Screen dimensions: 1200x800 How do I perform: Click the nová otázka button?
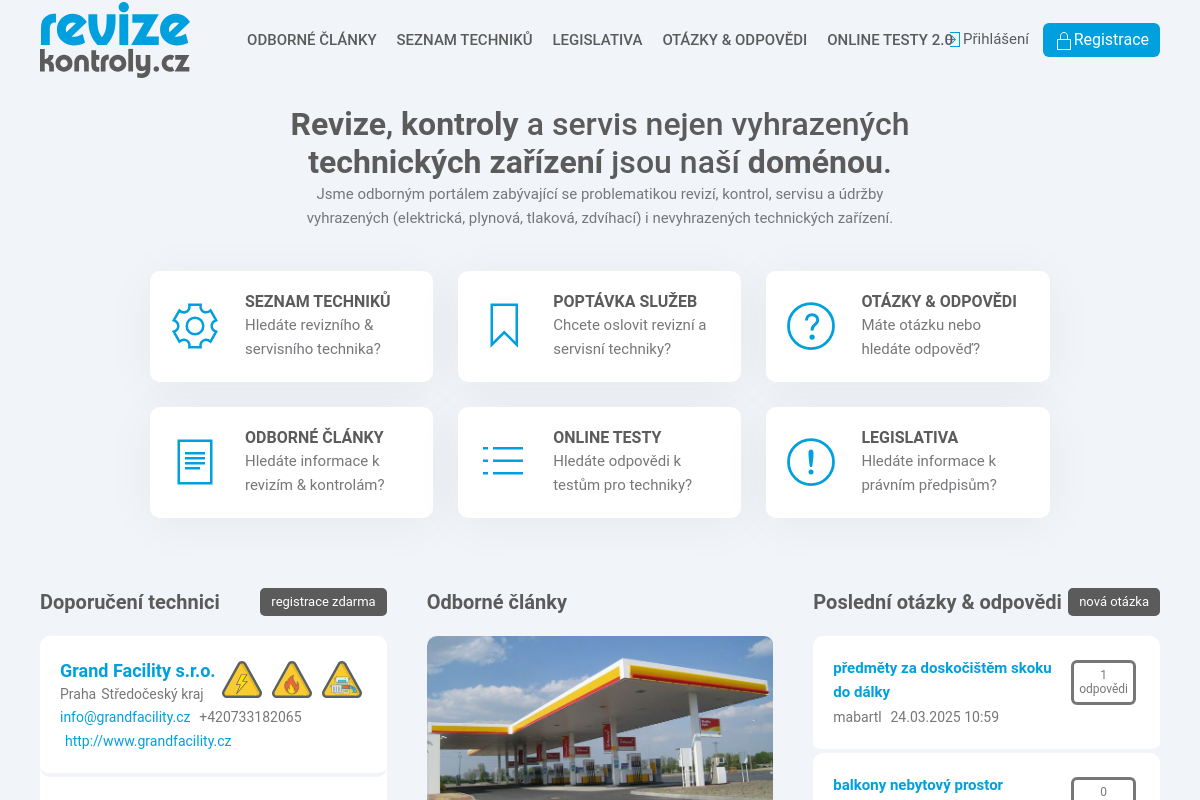tap(1114, 602)
